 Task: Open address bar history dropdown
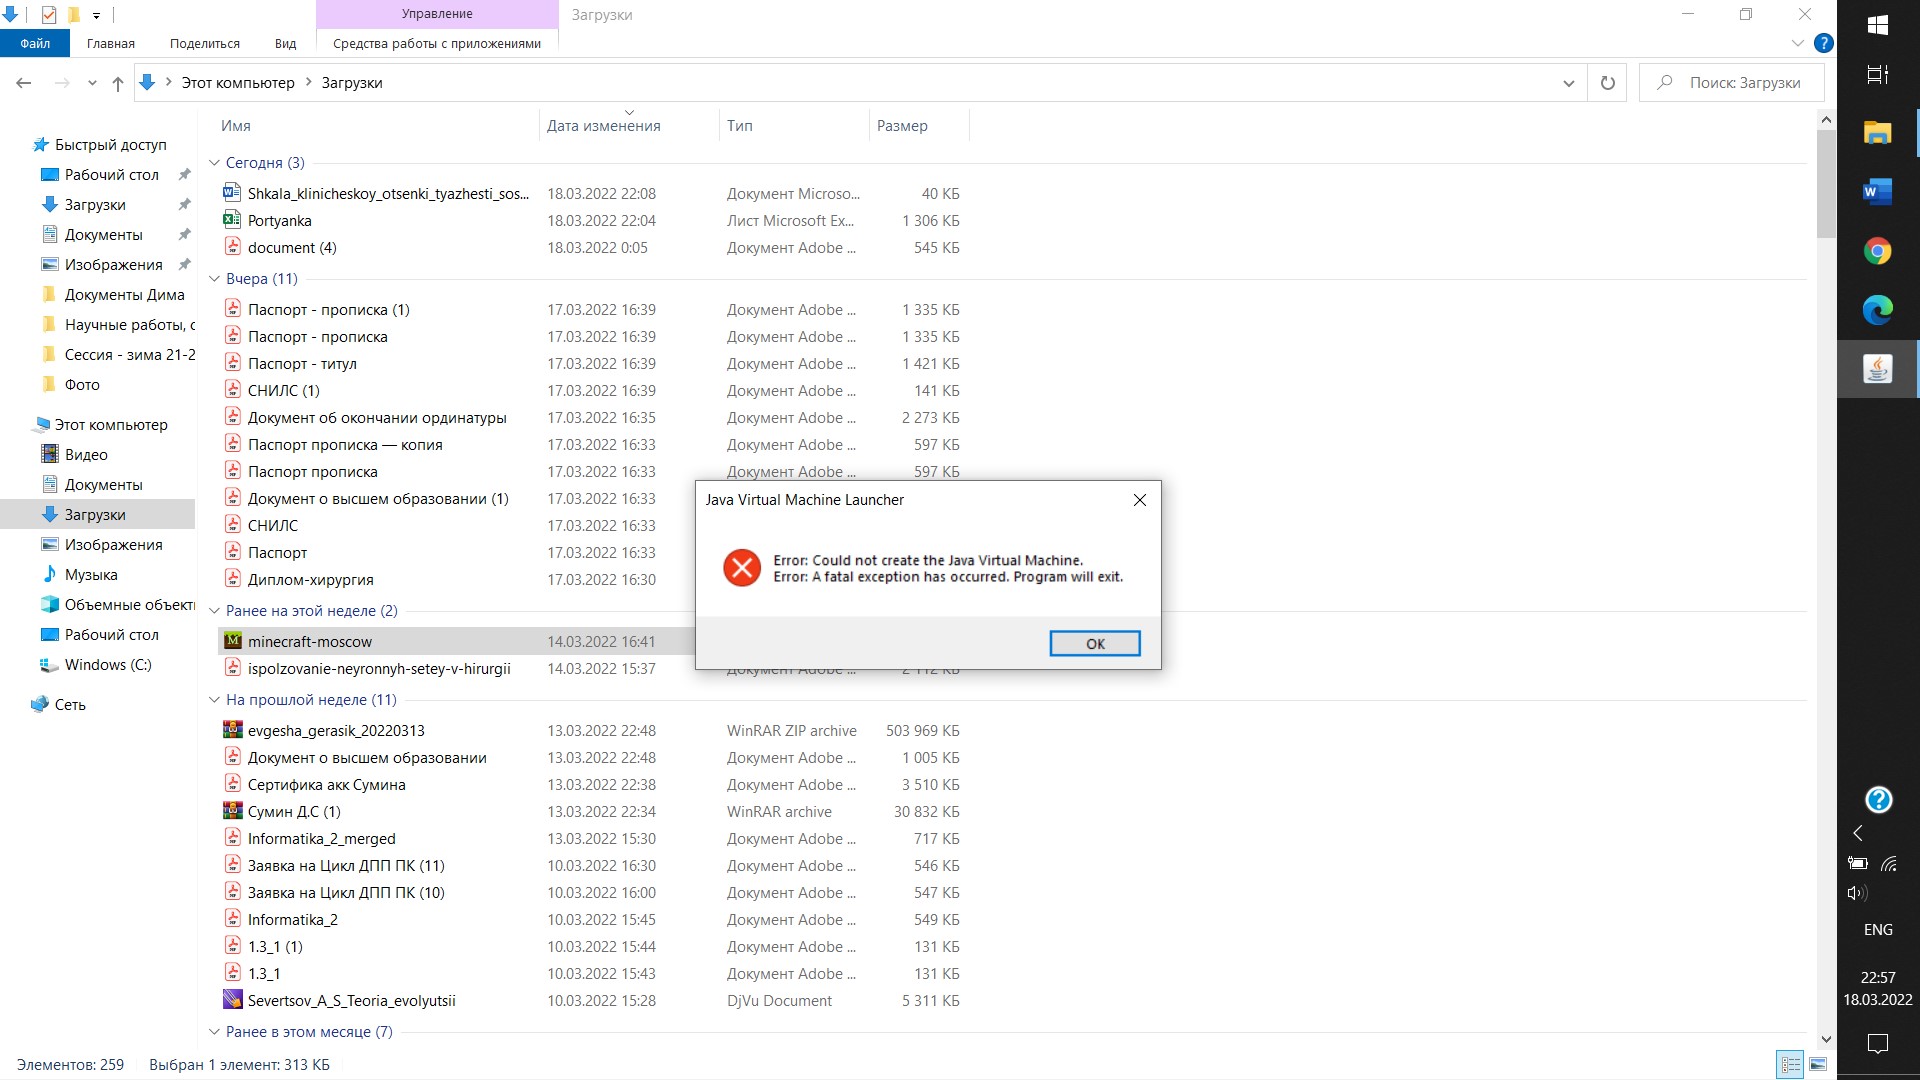[x=1568, y=83]
